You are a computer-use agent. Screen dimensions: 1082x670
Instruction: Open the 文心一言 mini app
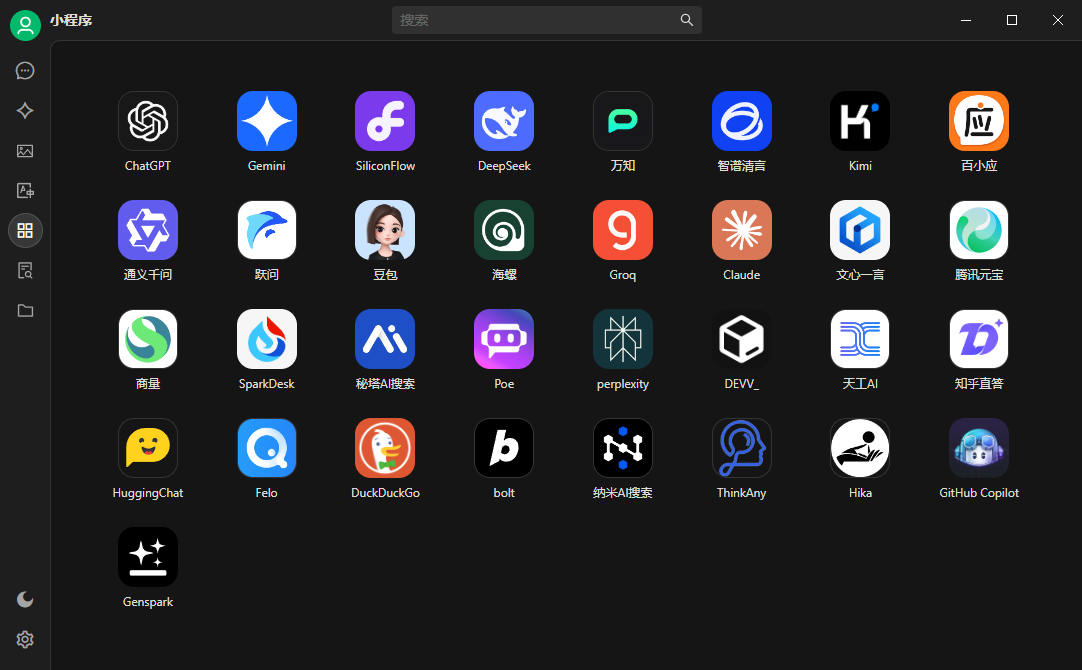tap(860, 230)
